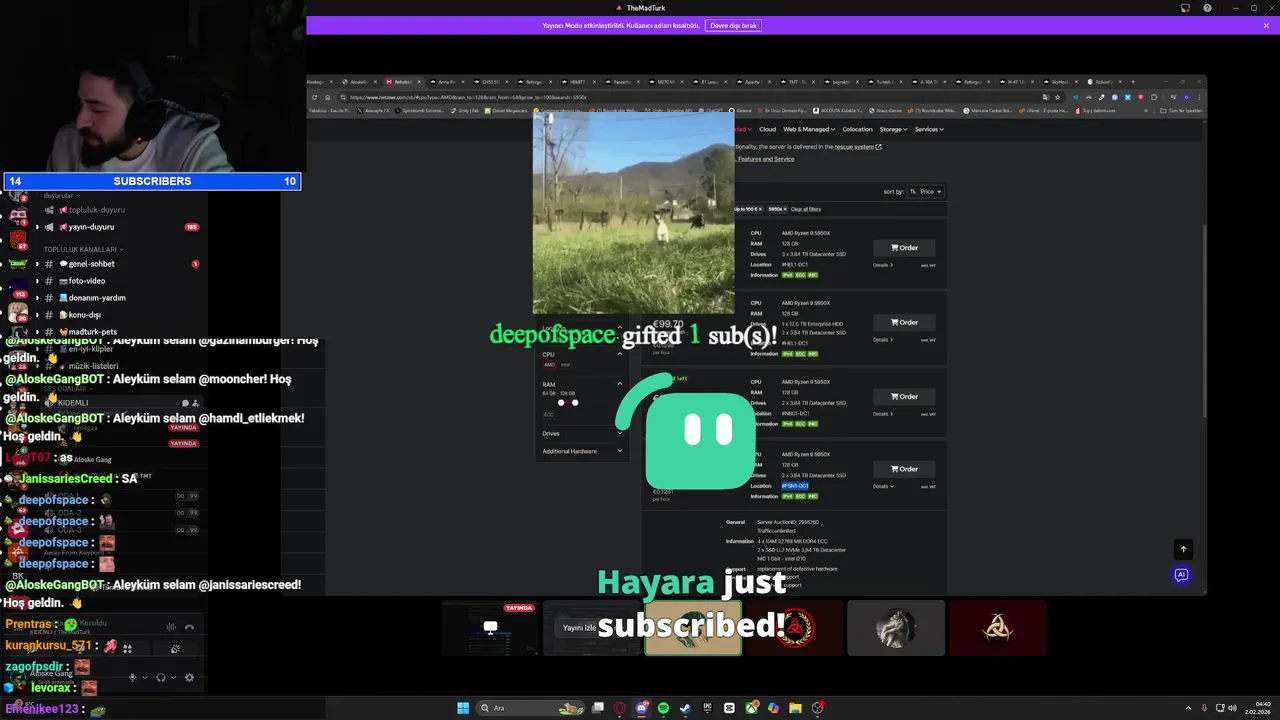Click the Devre dışı bırak button

point(733,25)
